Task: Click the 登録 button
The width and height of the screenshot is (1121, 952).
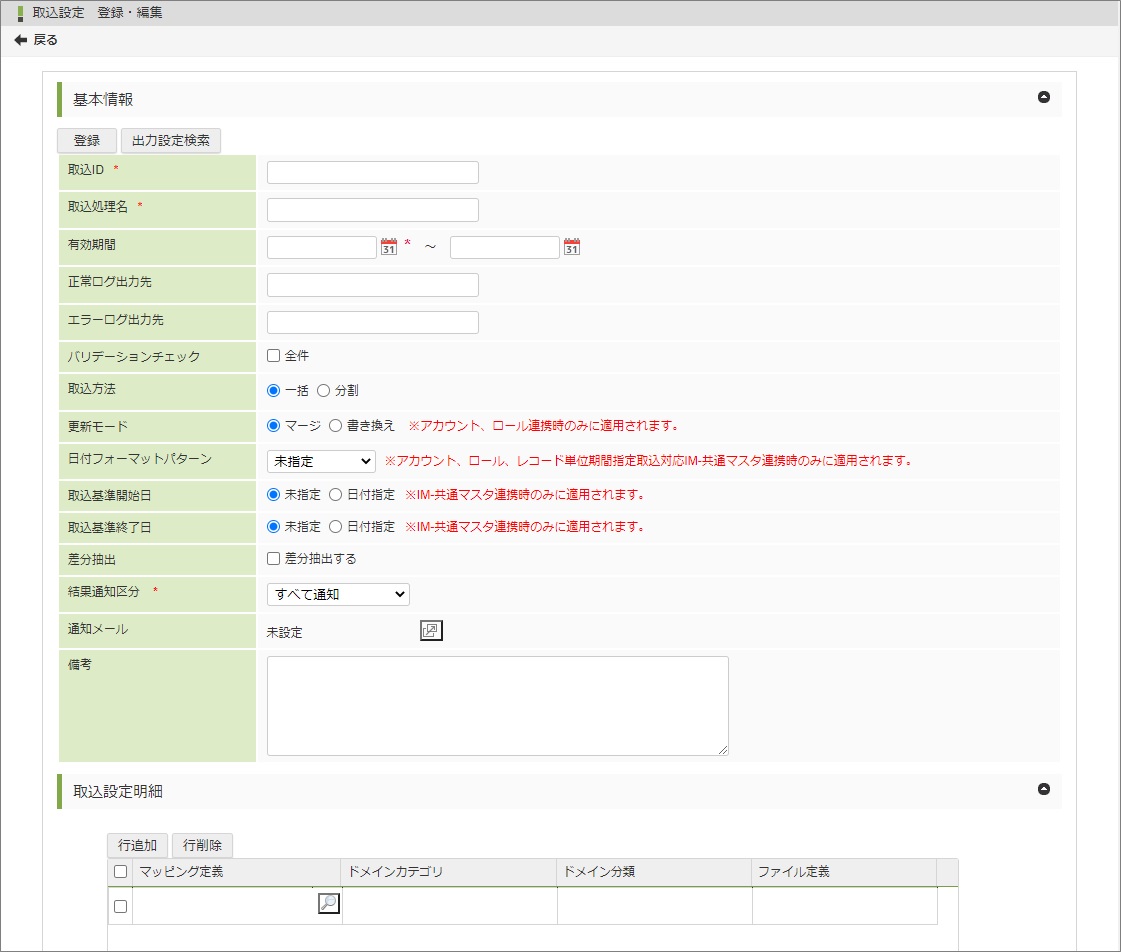Action: click(x=87, y=141)
